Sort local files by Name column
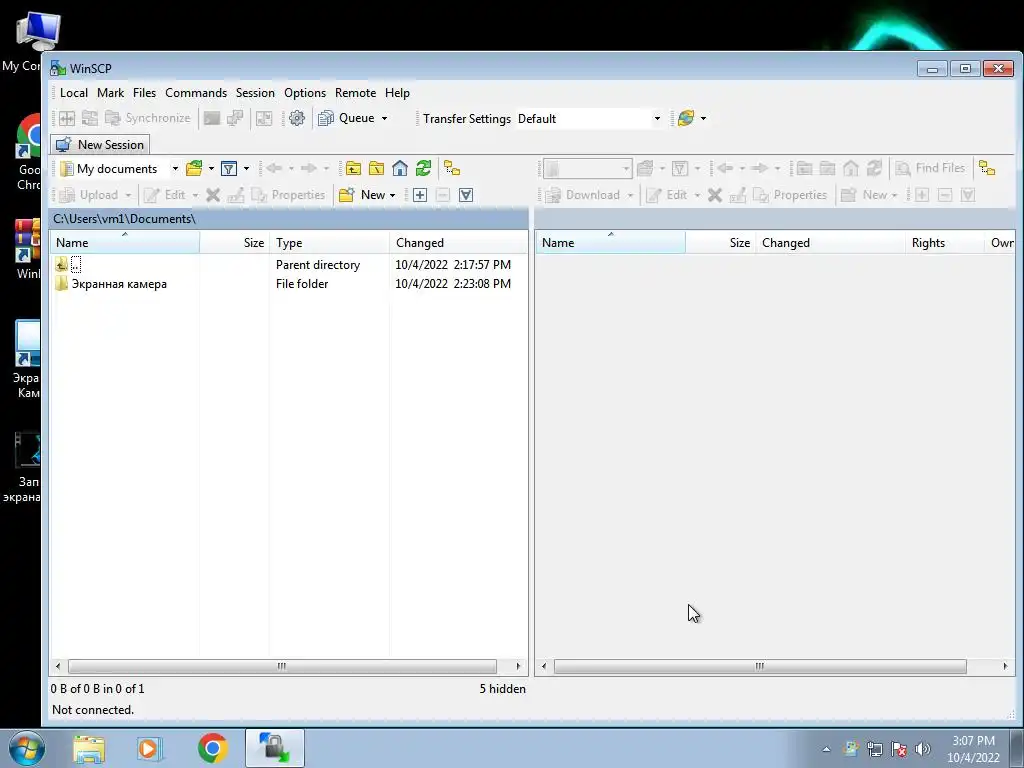This screenshot has height=768, width=1024. [125, 242]
